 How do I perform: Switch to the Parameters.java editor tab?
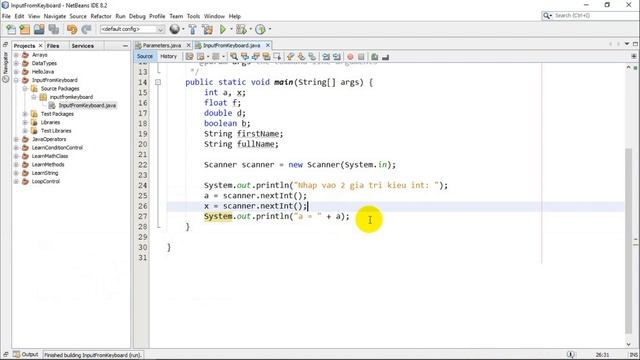162,45
